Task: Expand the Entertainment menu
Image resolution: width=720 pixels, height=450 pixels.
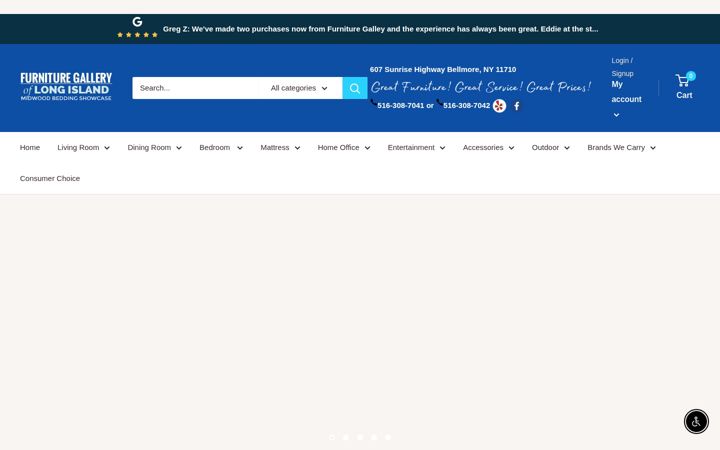Action: click(x=416, y=147)
